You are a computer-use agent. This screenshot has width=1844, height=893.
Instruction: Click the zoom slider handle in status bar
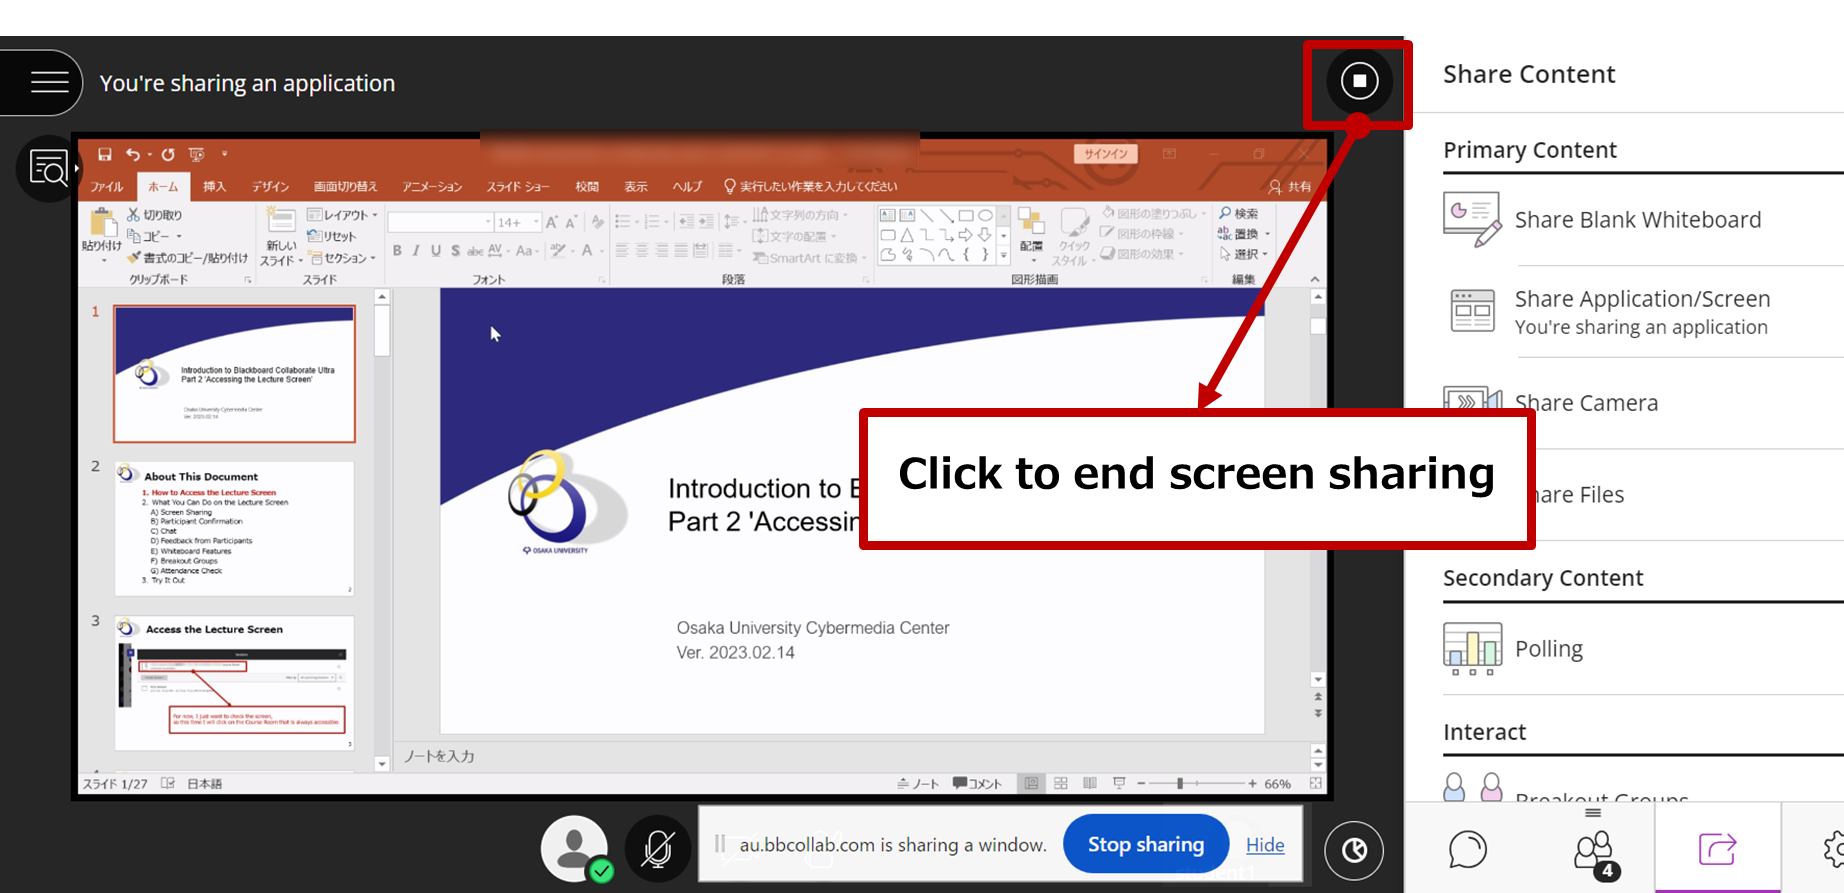click(1180, 783)
